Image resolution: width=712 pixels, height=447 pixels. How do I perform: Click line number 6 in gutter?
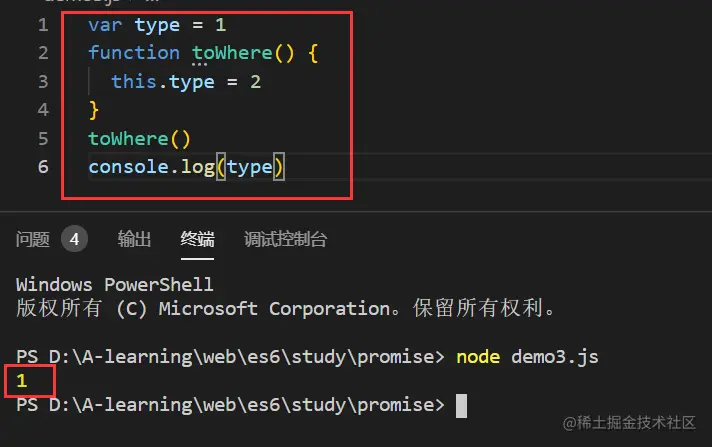[43, 167]
